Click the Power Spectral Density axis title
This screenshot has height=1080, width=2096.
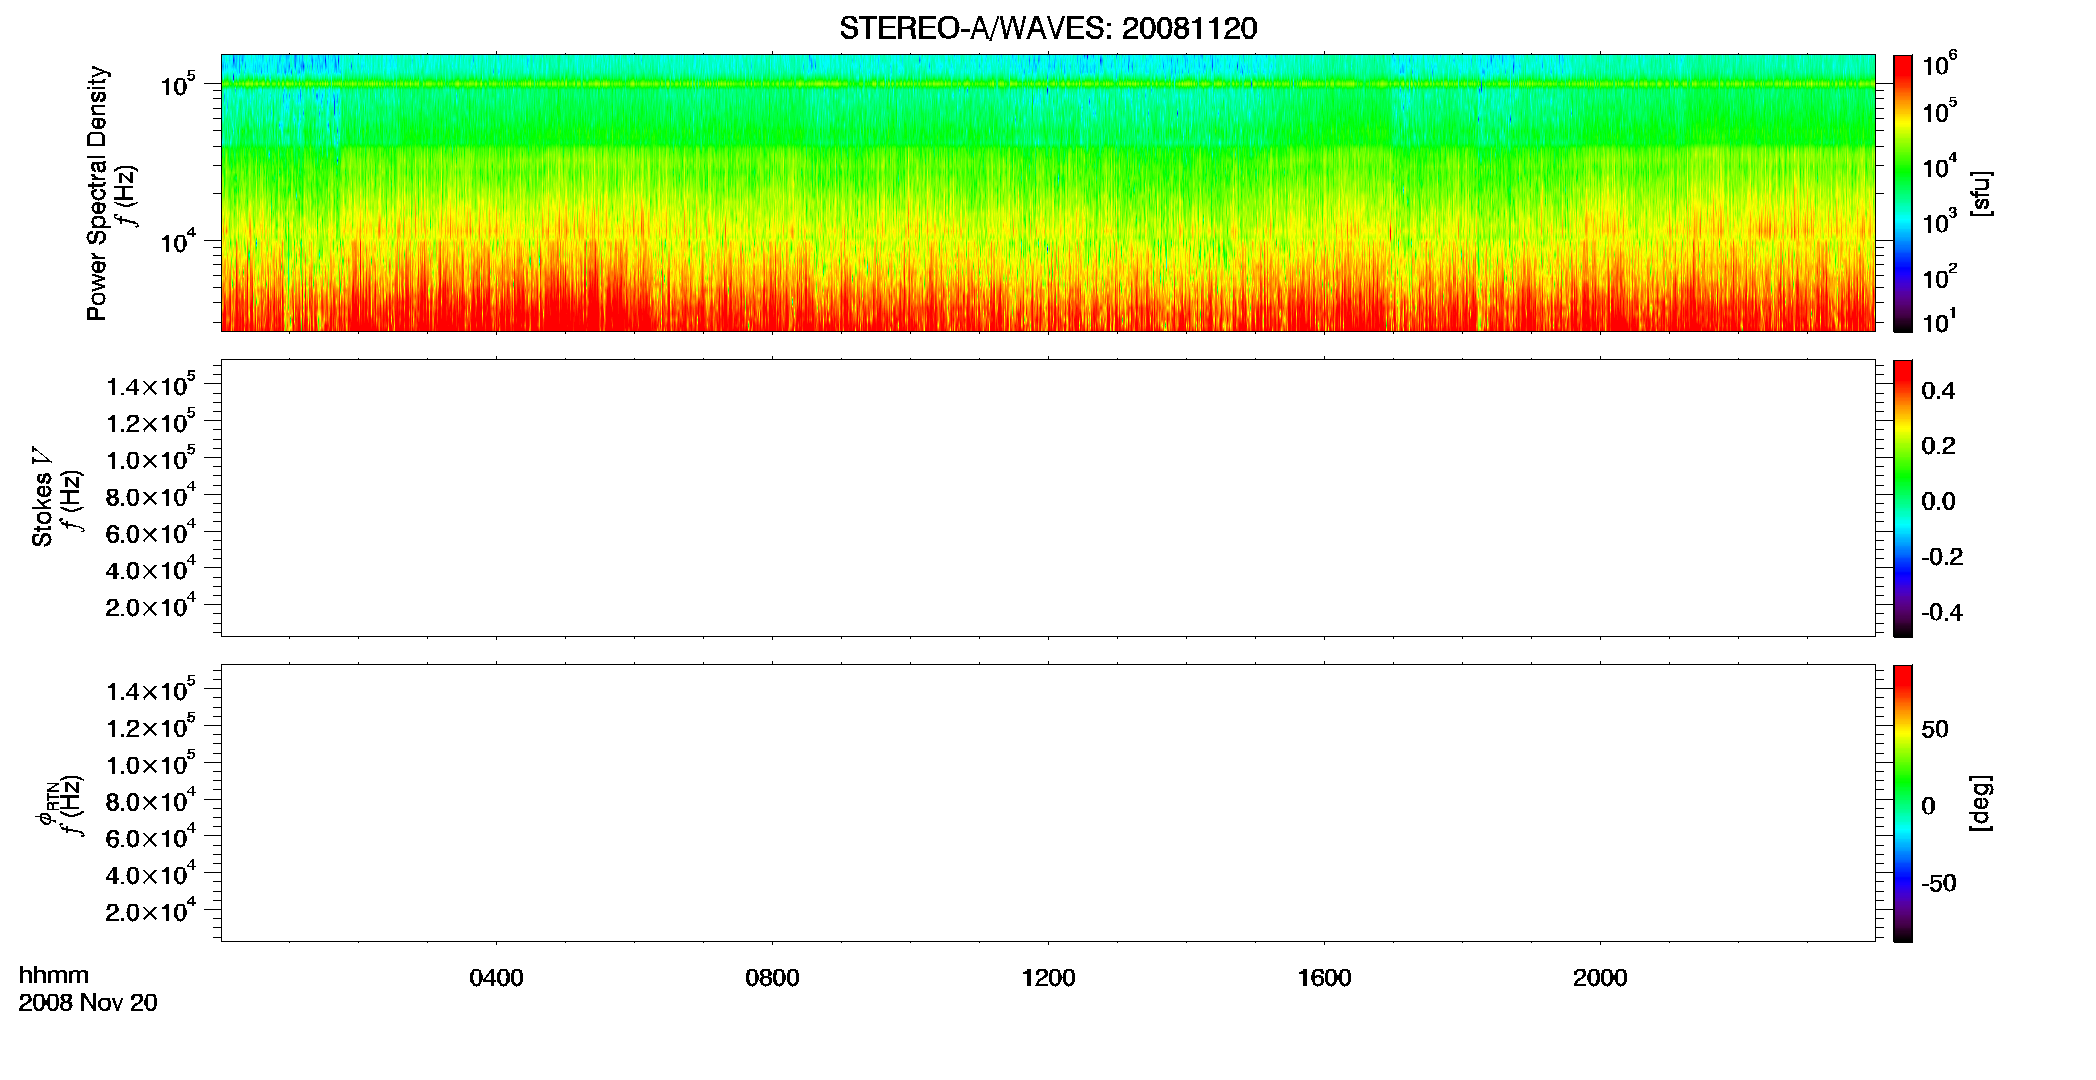click(x=97, y=193)
